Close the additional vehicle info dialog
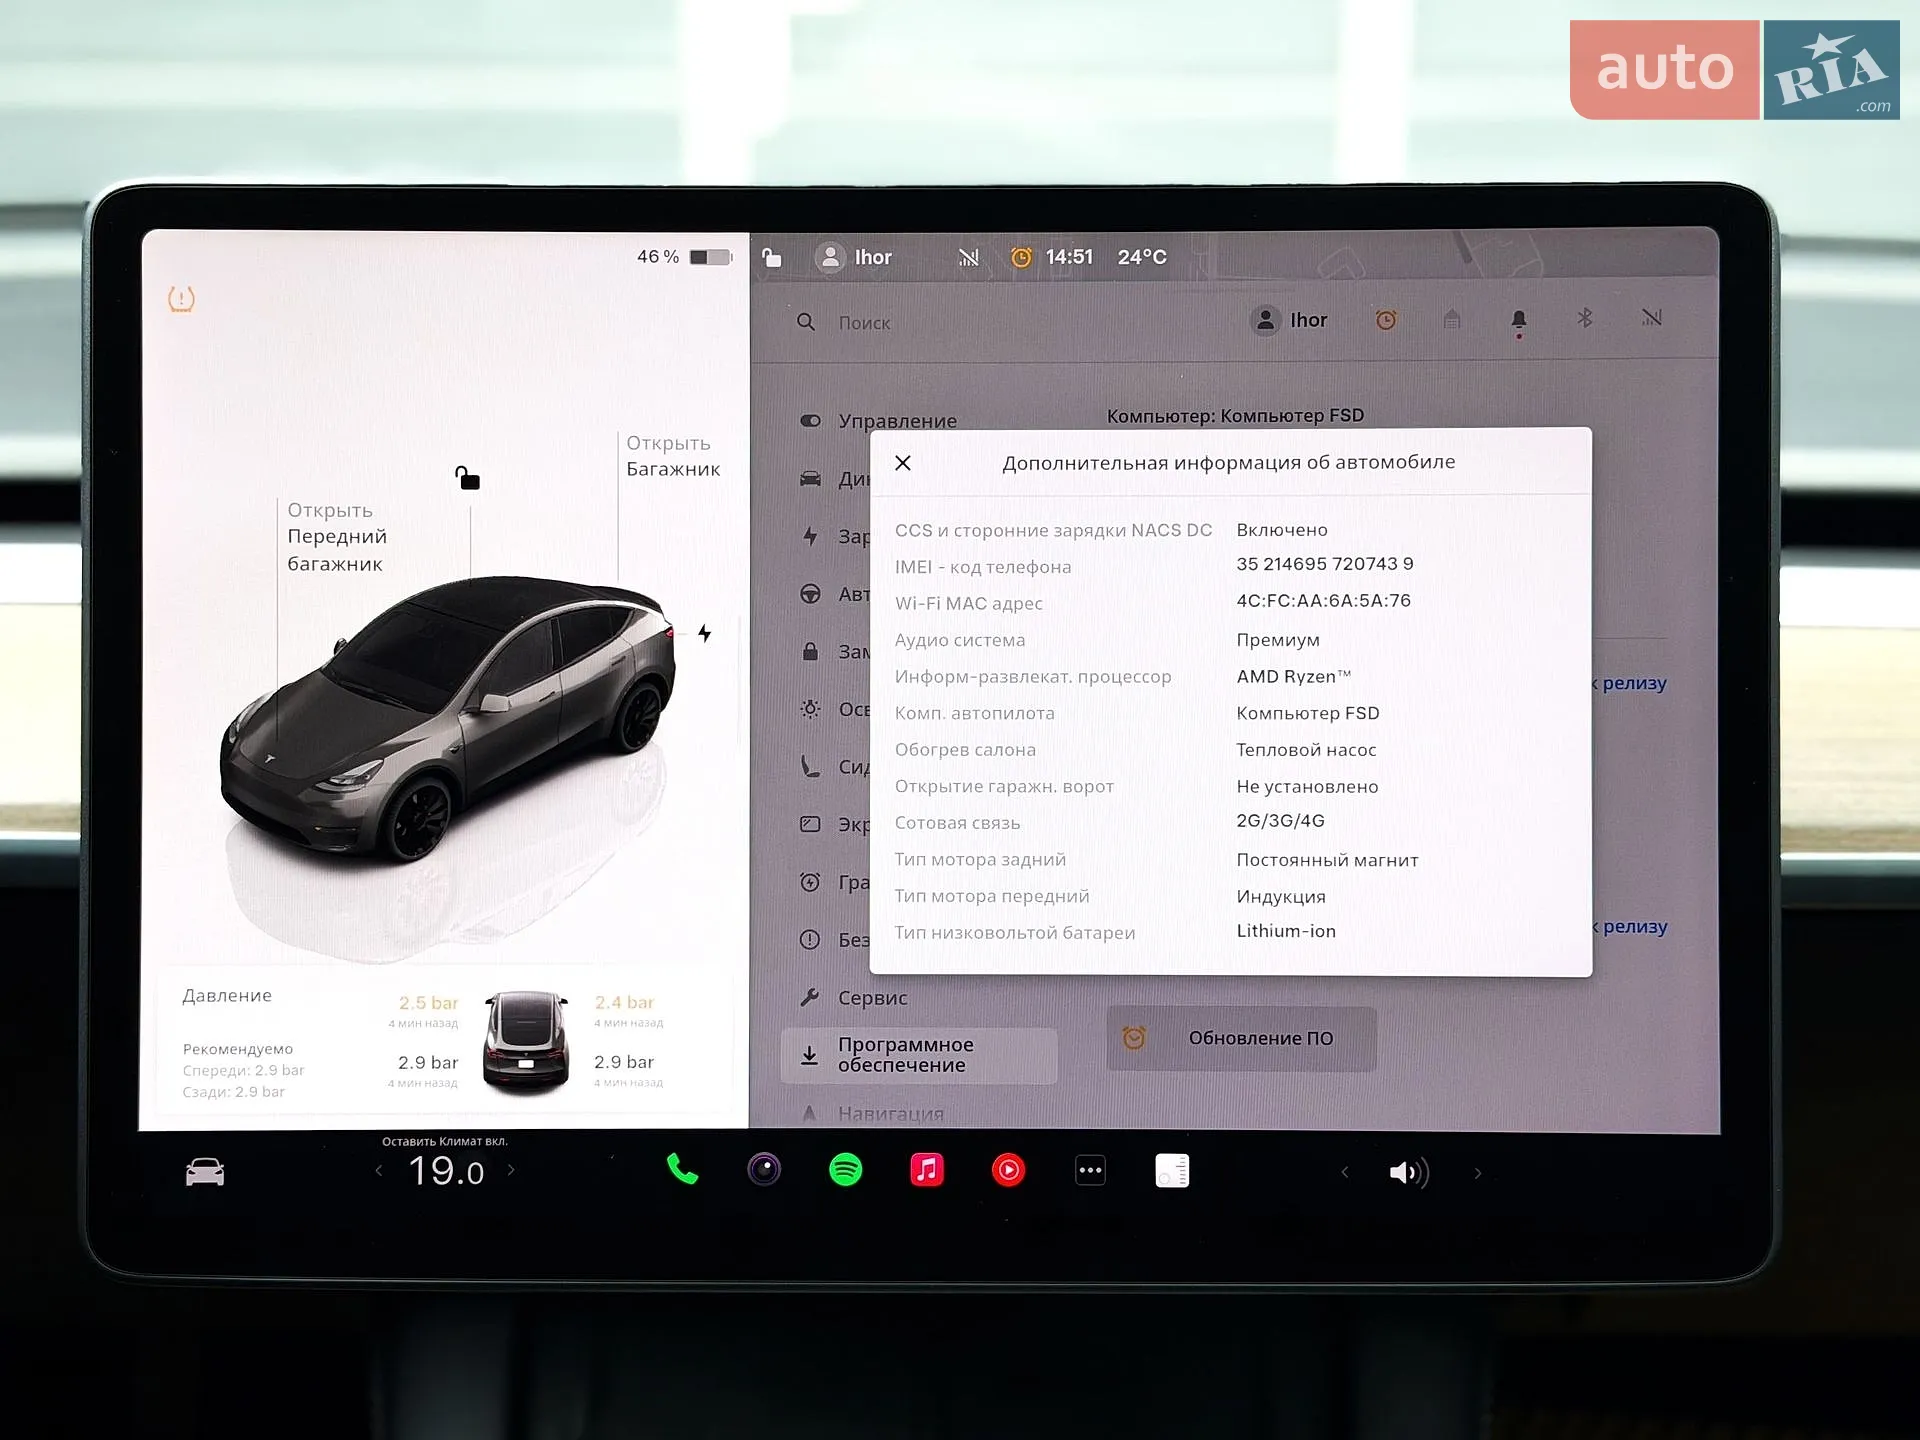Screen dimensions: 1920x1440 (903, 463)
